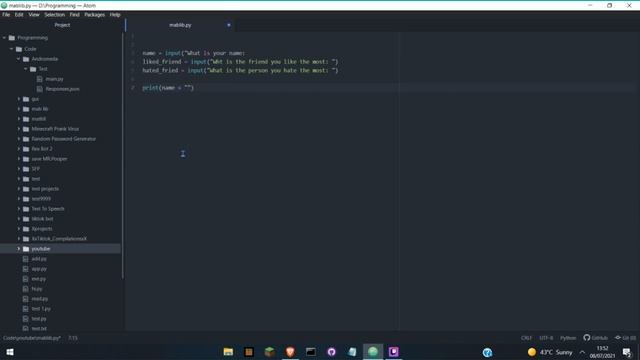Select the mablib.py editor tab
The width and height of the screenshot is (640, 360).
click(x=180, y=25)
